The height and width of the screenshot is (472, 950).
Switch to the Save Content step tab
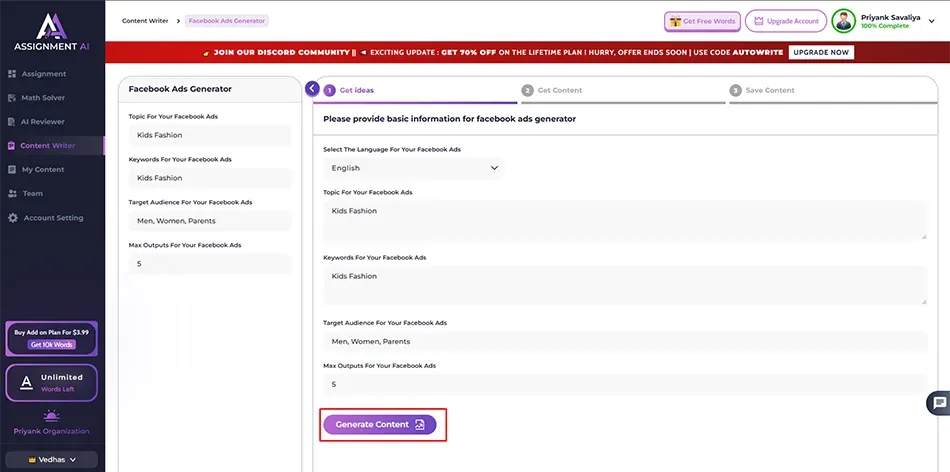(x=769, y=90)
